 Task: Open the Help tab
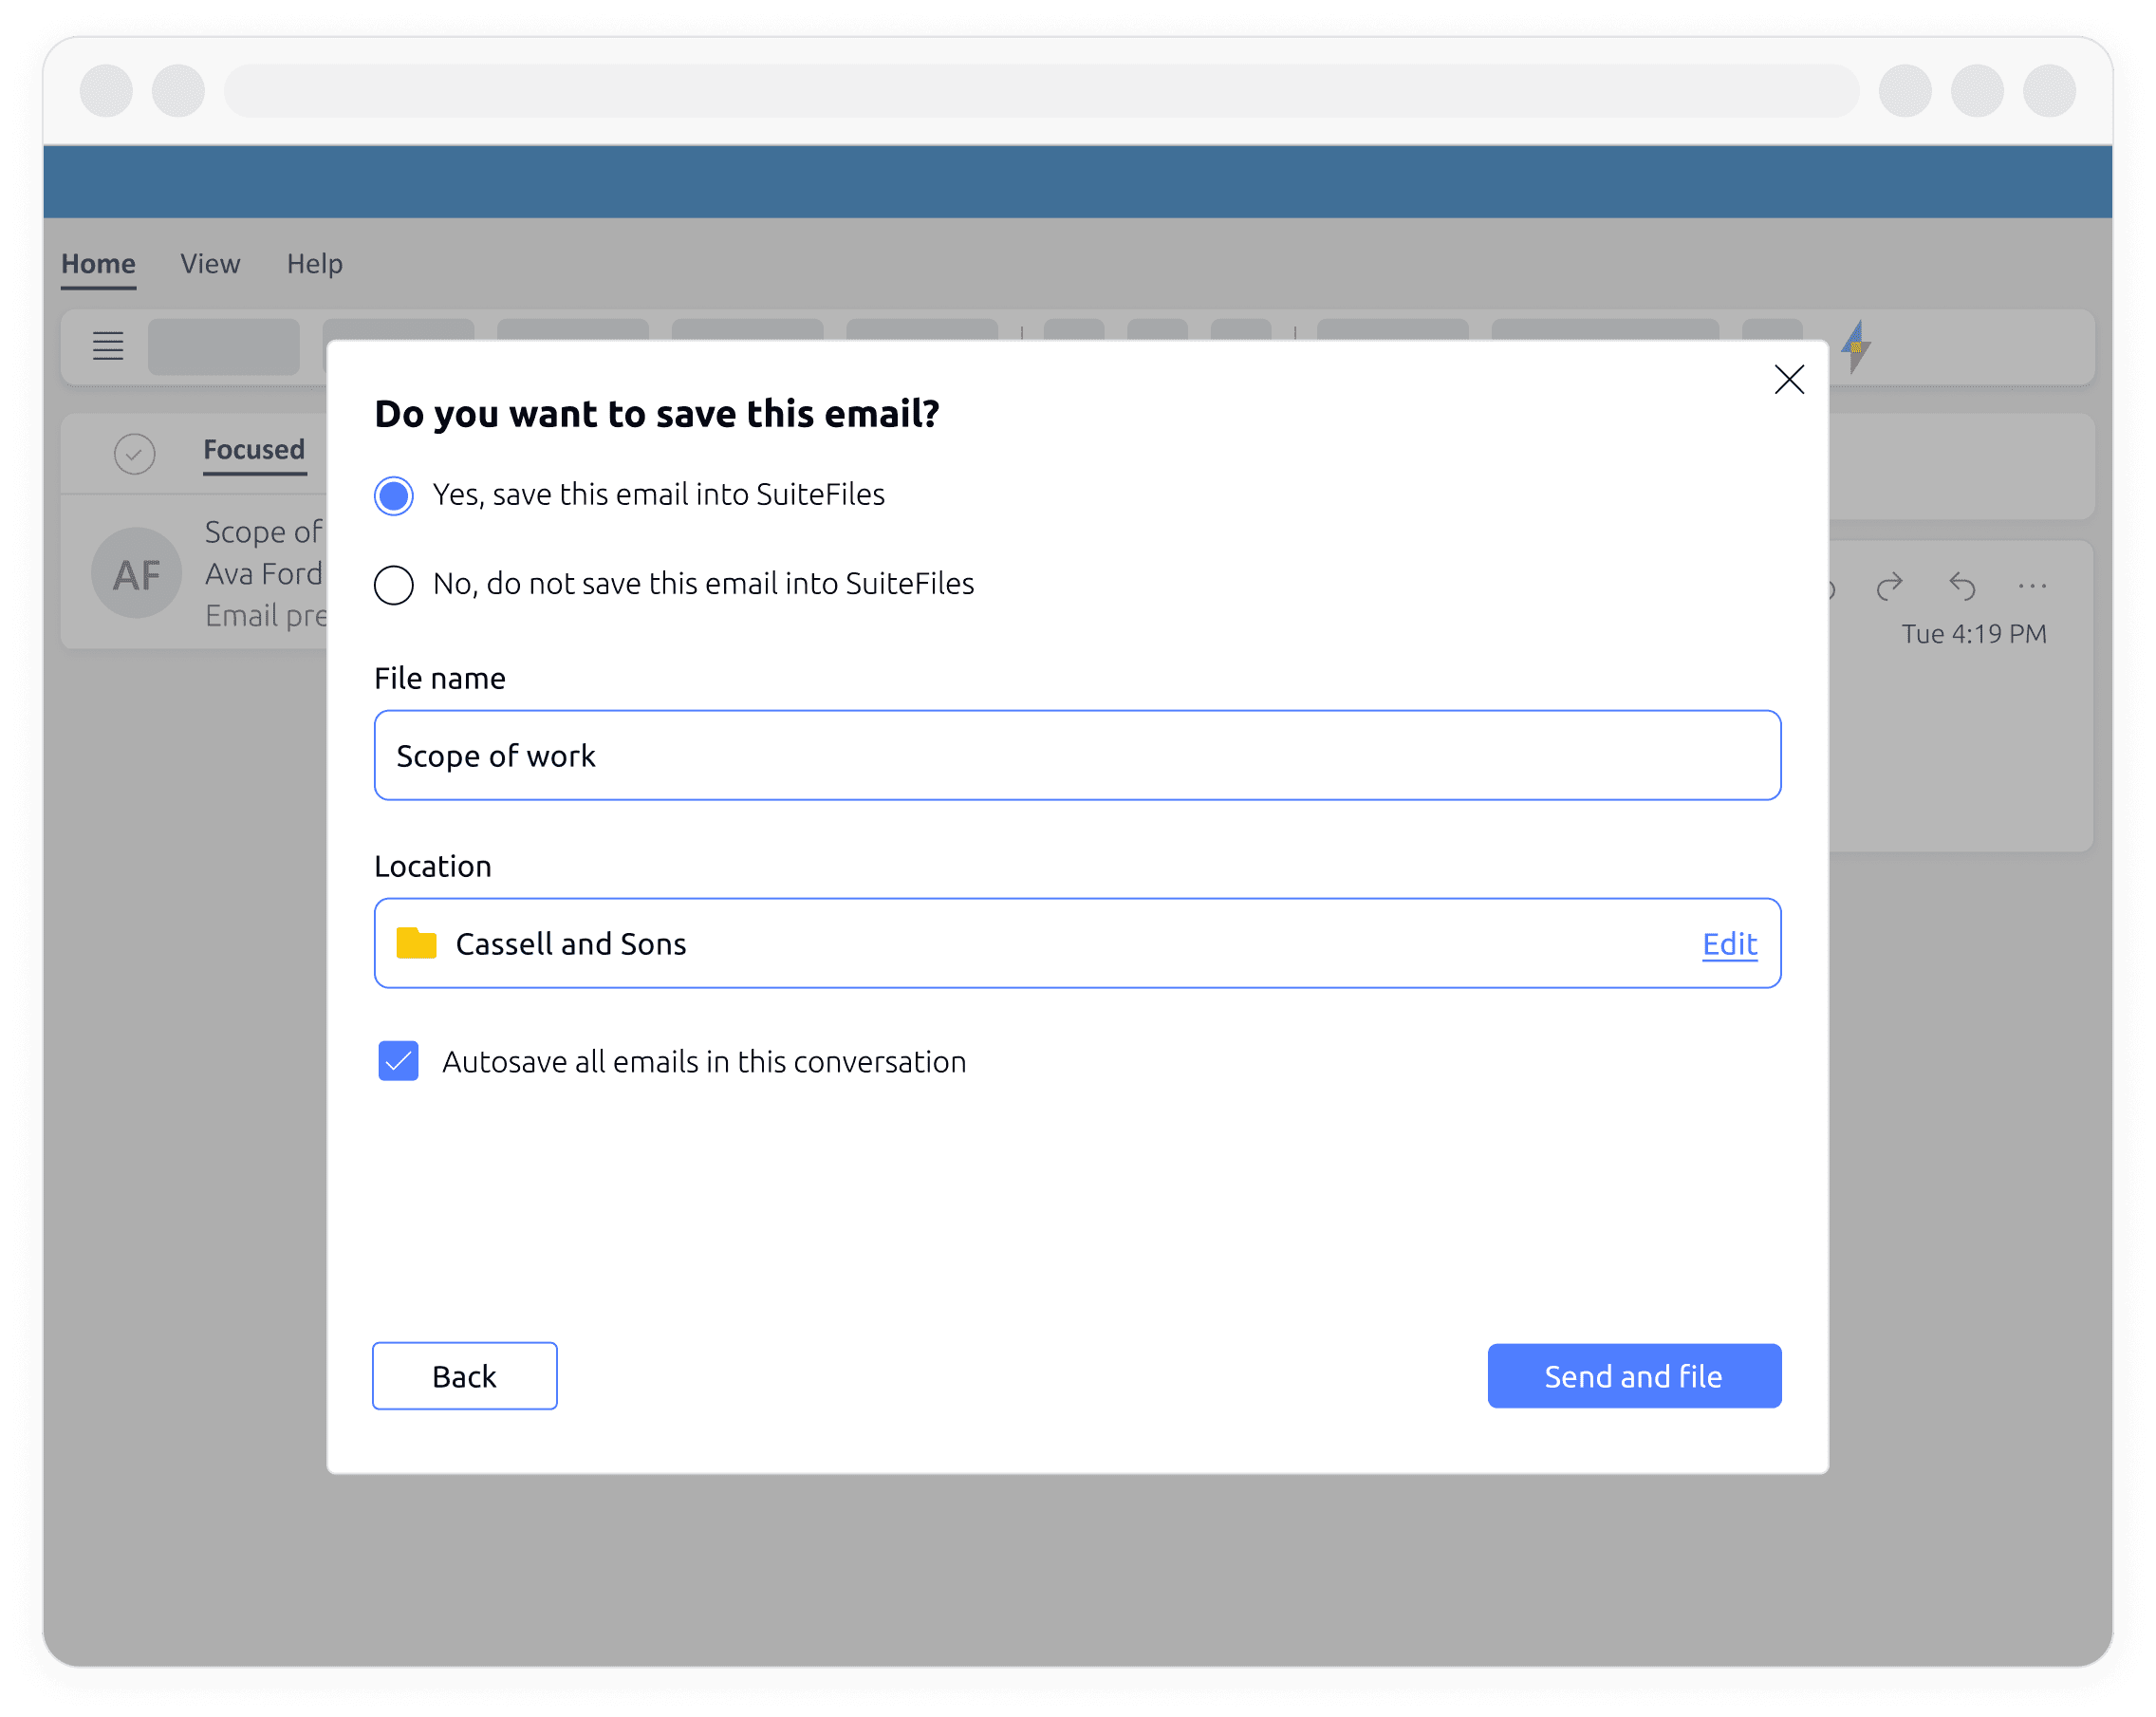tap(315, 264)
